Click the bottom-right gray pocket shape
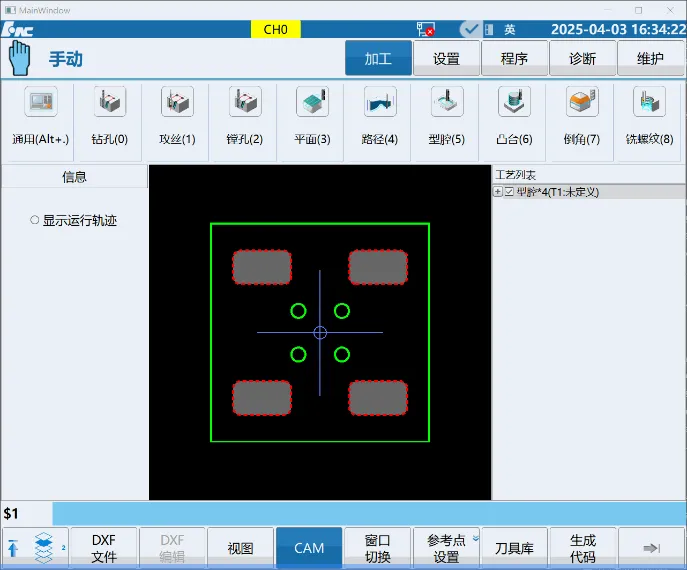 tap(378, 398)
